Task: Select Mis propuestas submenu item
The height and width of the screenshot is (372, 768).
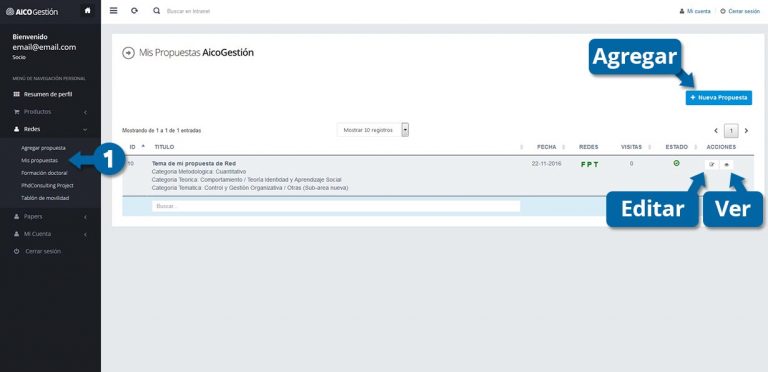Action: 39,160
